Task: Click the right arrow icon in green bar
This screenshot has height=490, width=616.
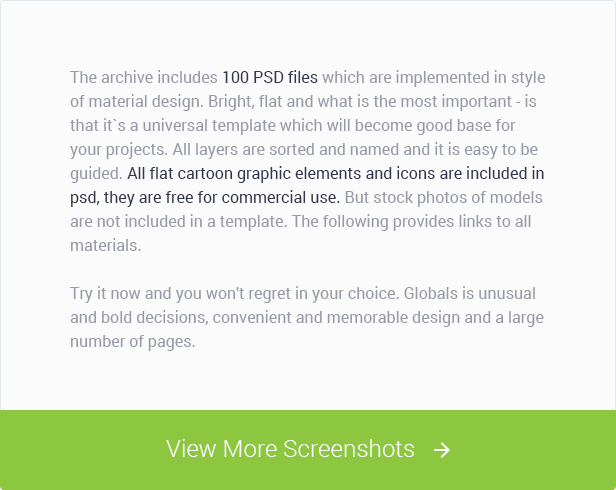Action: 442,450
